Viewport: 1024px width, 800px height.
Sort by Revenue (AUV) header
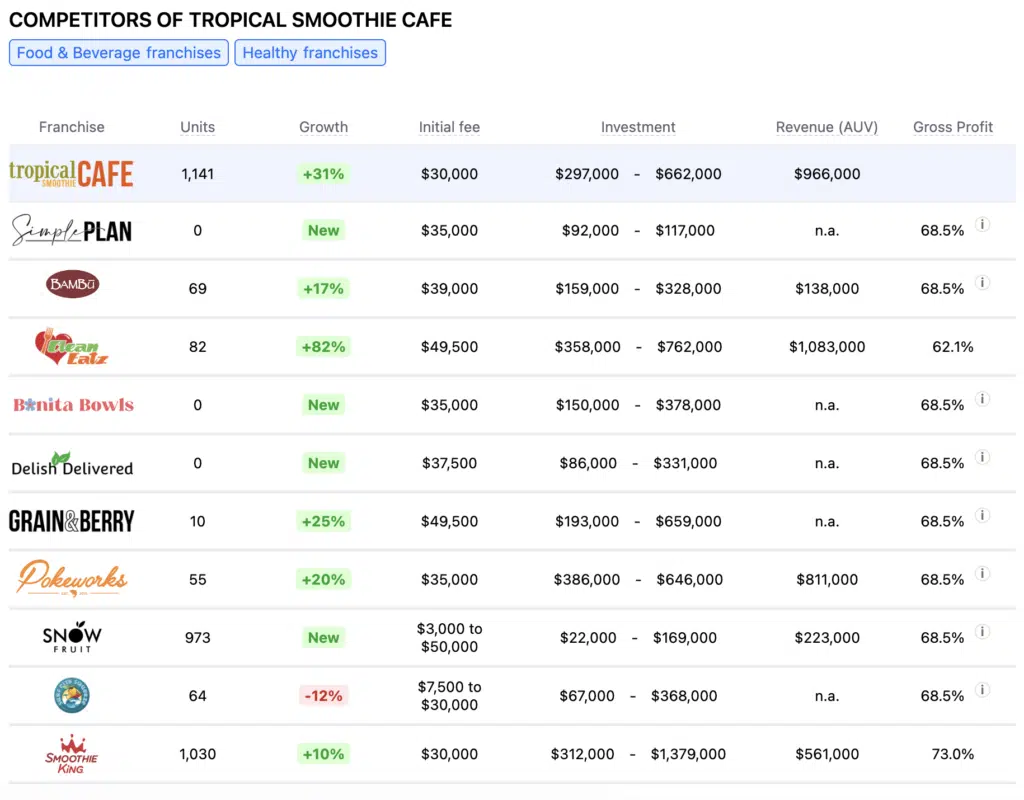(826, 127)
